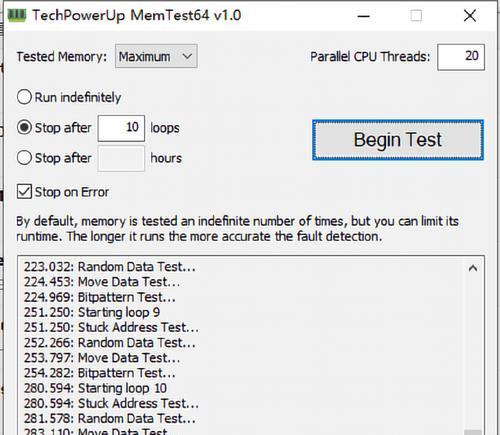Select Stop after loops radio button
This screenshot has height=435, width=500.
(x=24, y=127)
